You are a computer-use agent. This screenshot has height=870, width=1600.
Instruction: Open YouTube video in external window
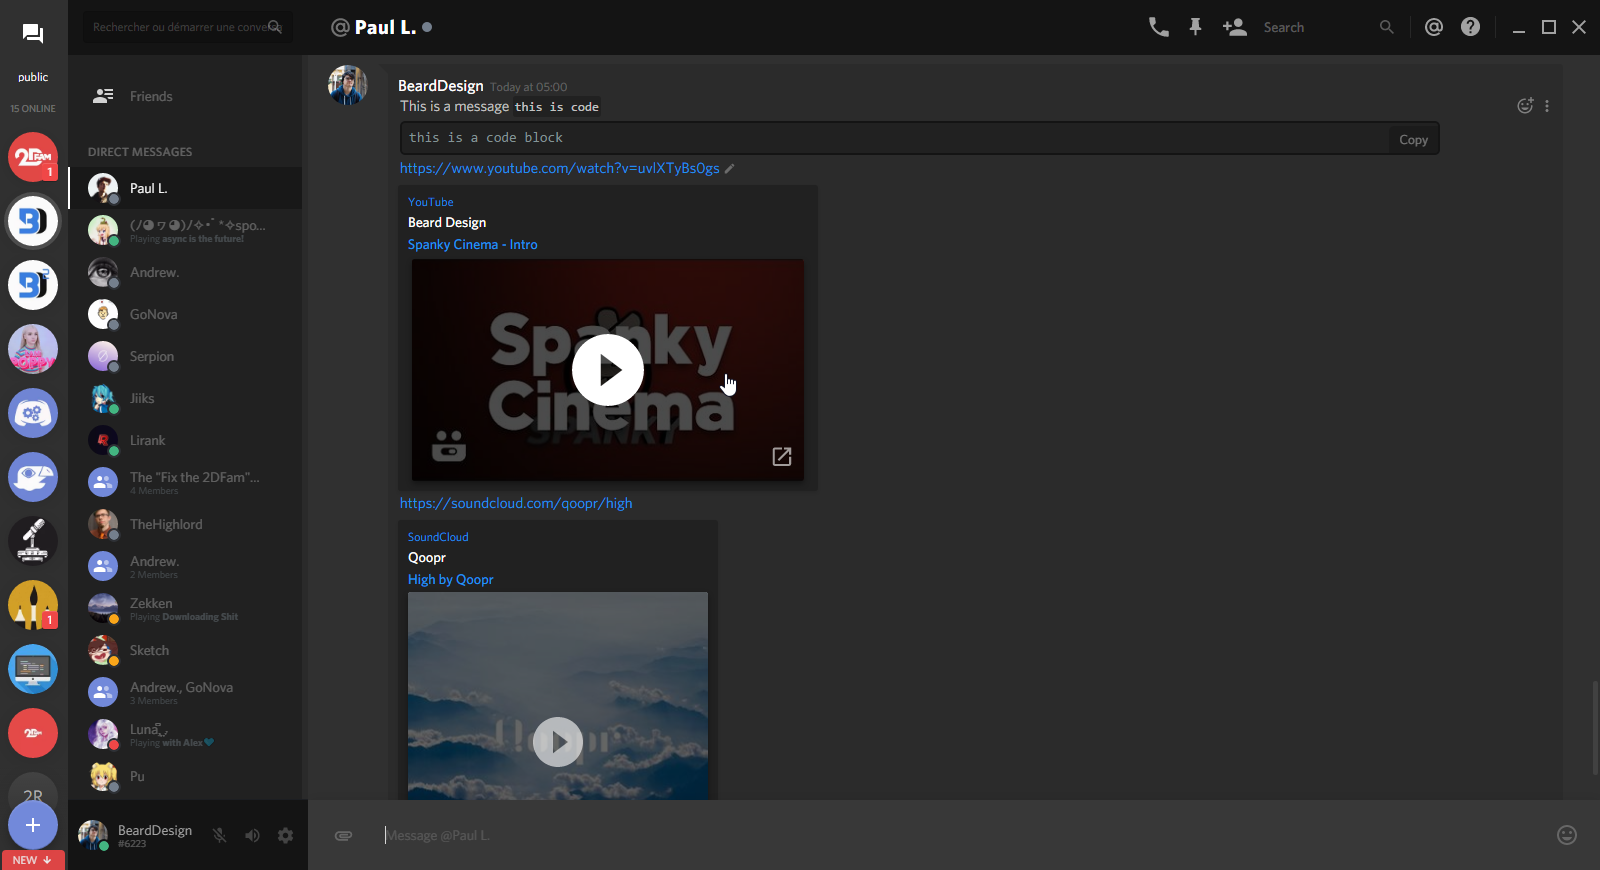click(782, 456)
